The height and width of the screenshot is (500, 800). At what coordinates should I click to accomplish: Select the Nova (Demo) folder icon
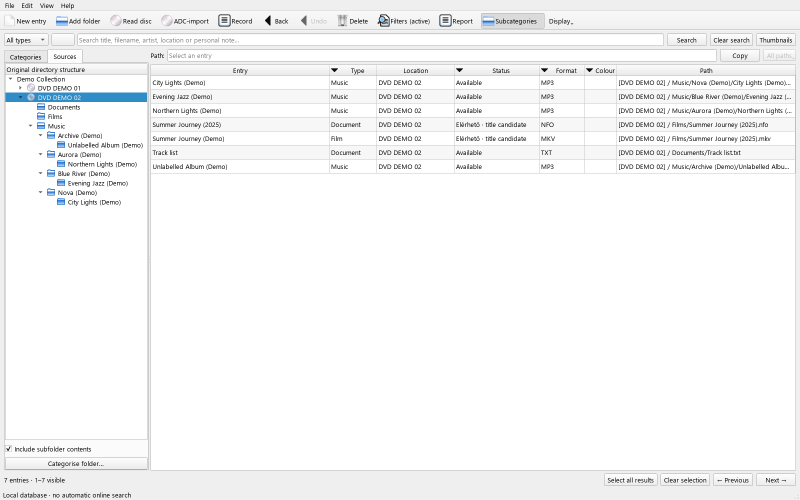point(51,192)
